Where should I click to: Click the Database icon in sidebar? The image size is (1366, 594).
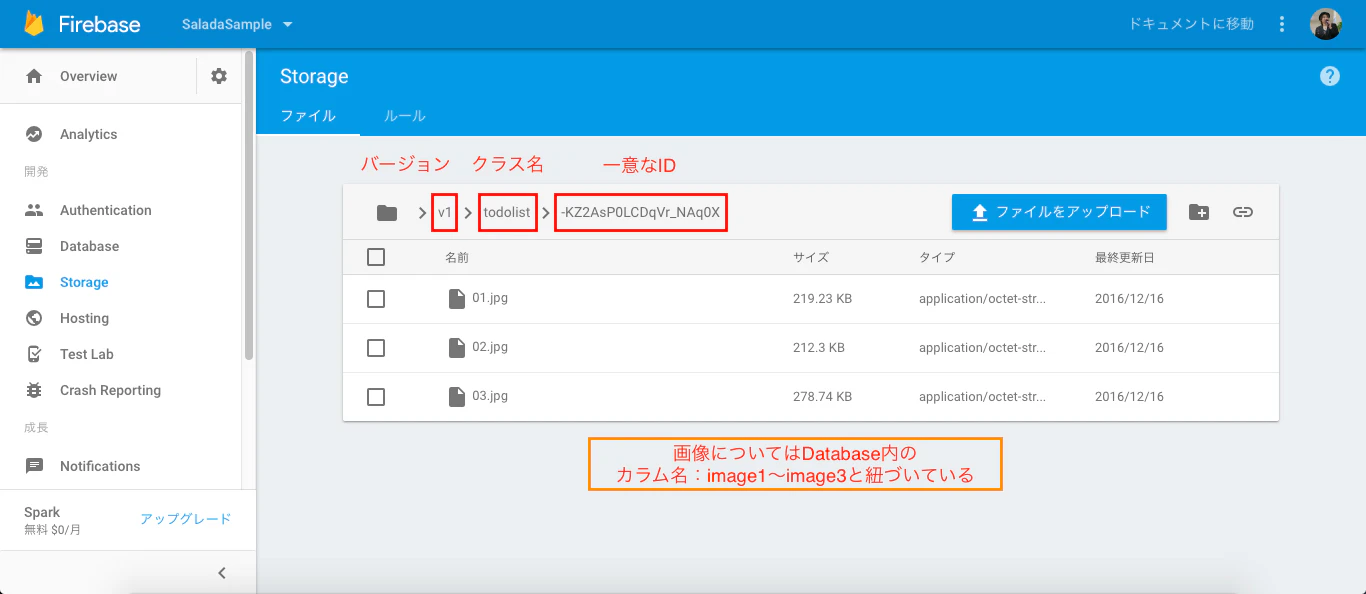tap(34, 246)
